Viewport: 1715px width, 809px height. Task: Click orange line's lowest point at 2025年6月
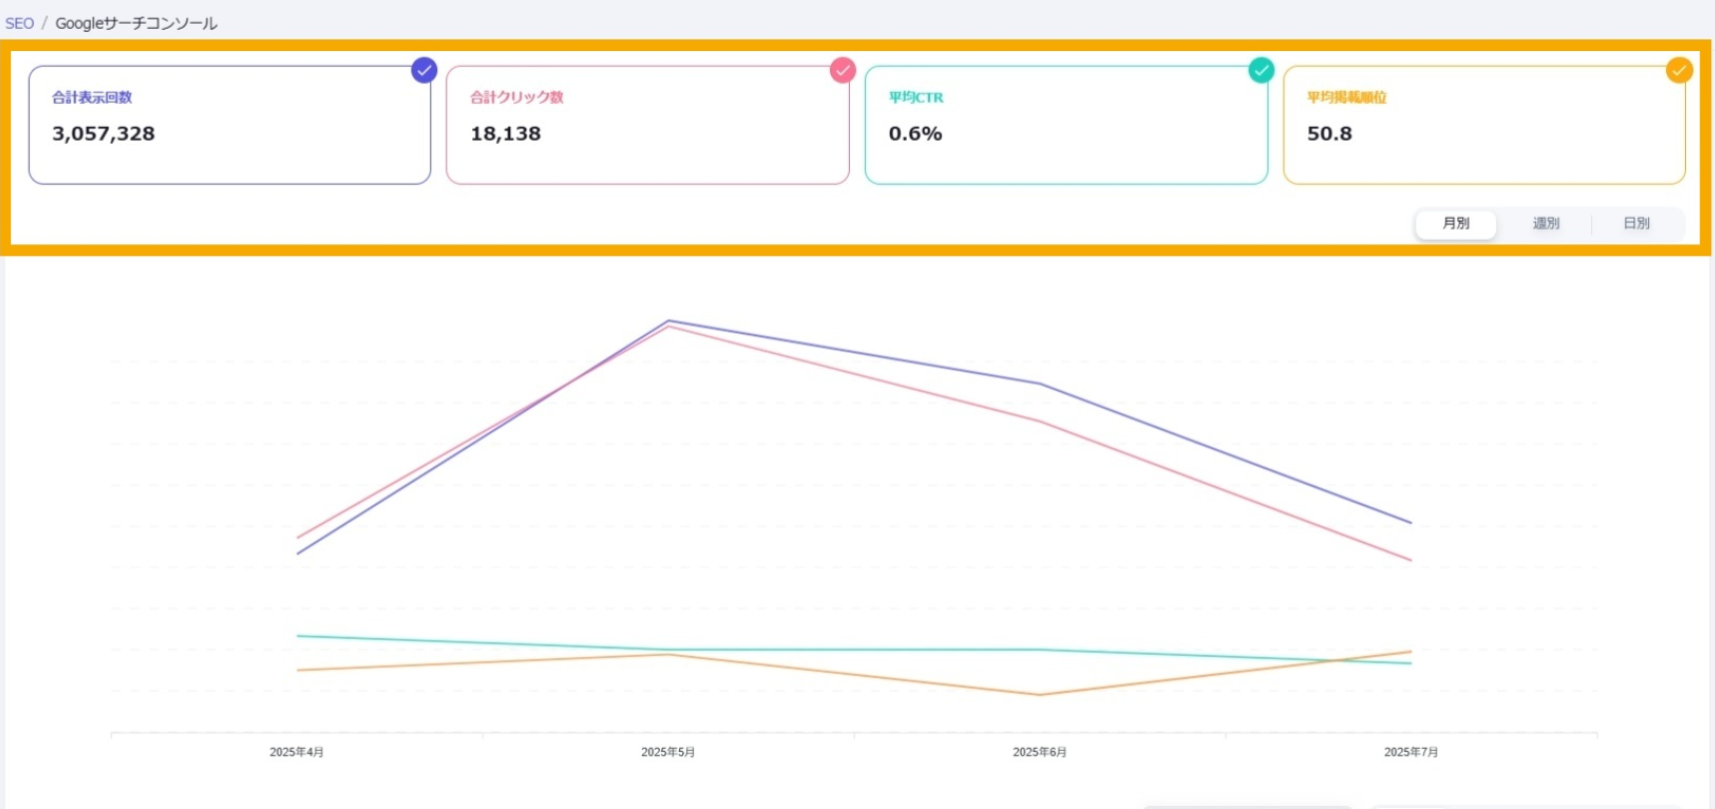(x=1040, y=695)
